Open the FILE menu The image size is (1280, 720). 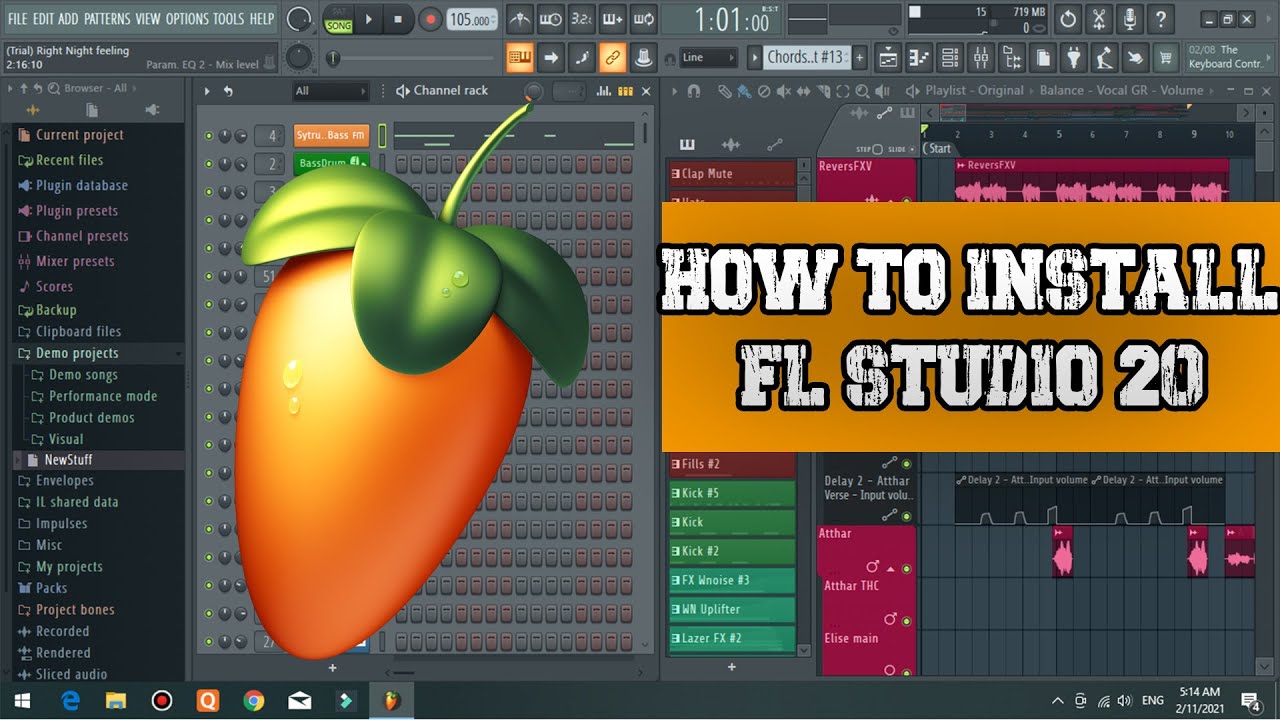[x=18, y=19]
